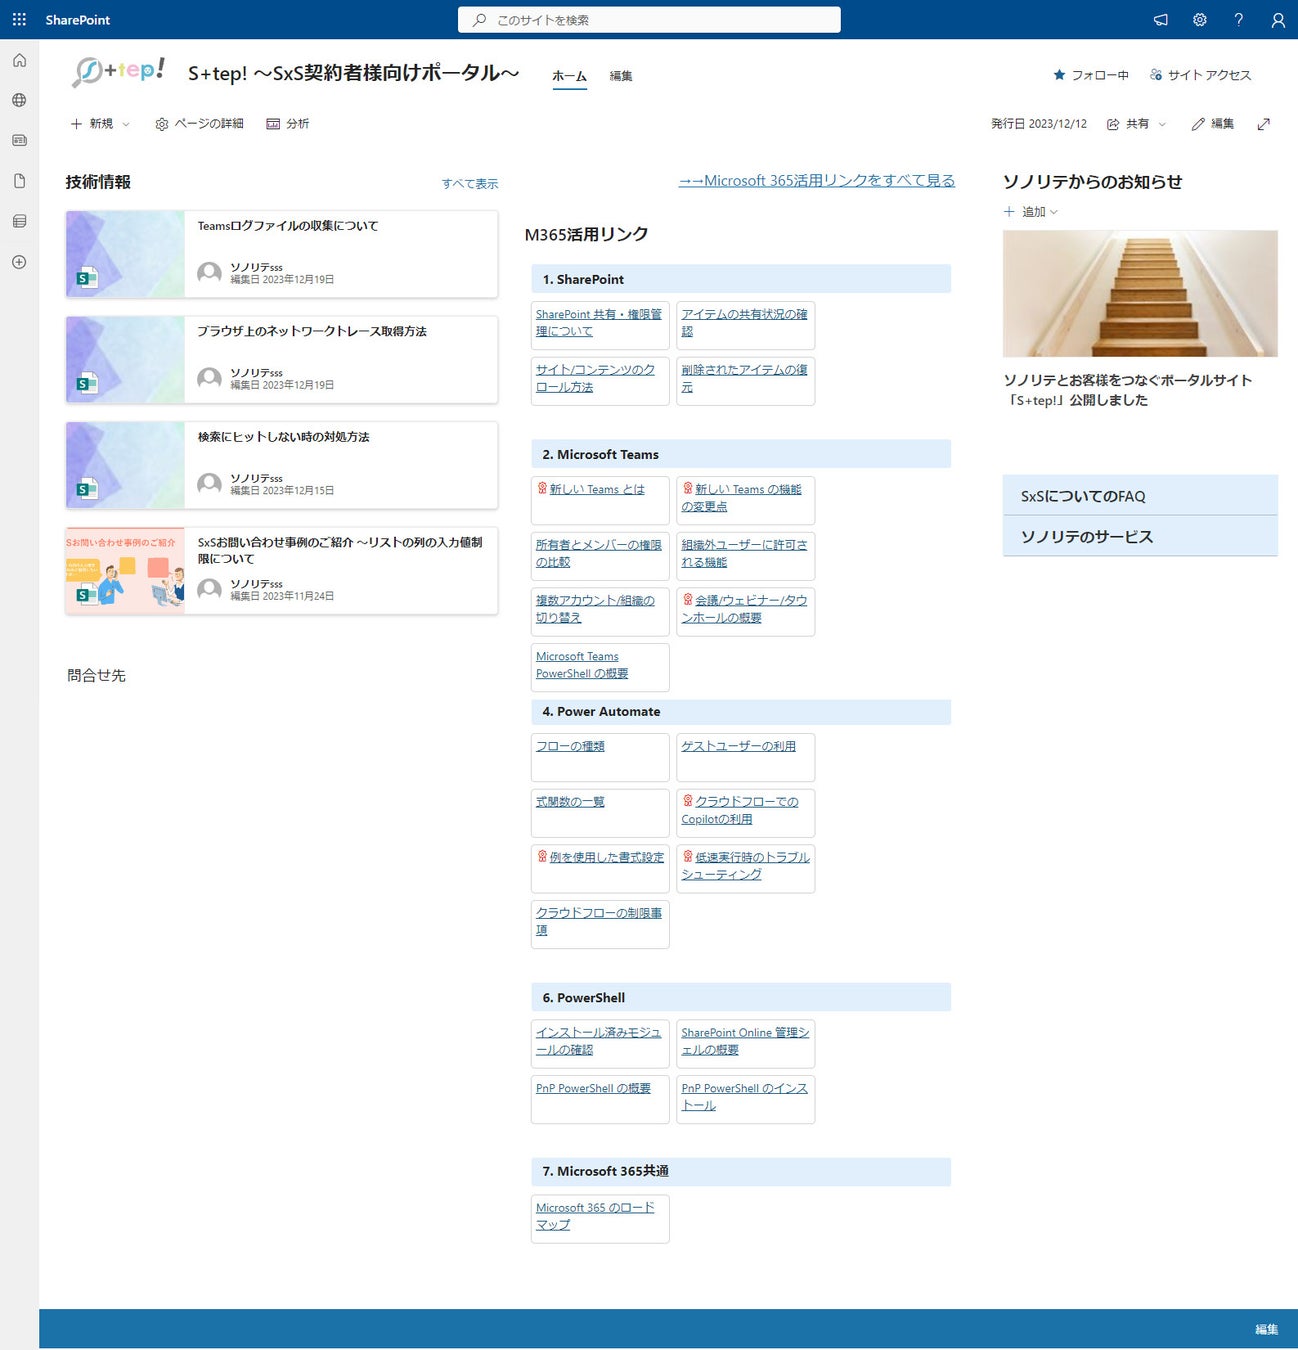Open SharePoint 共有・権限管理について link
This screenshot has width=1298, height=1350.
598,322
